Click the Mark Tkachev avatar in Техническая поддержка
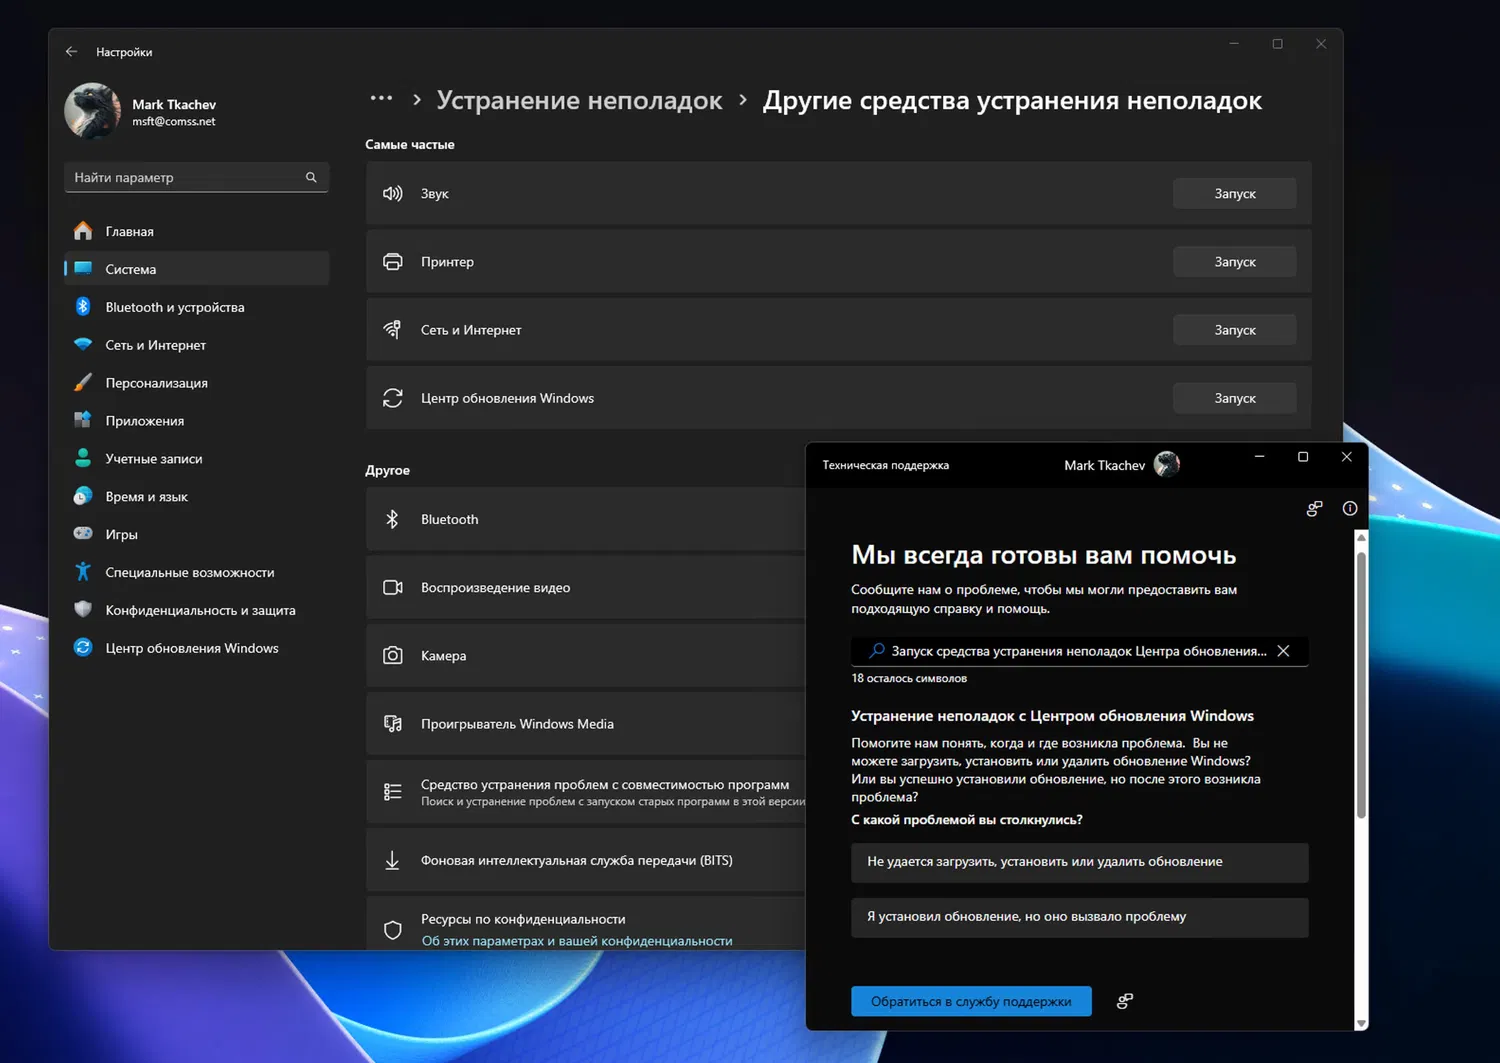1500x1063 pixels. tap(1167, 464)
